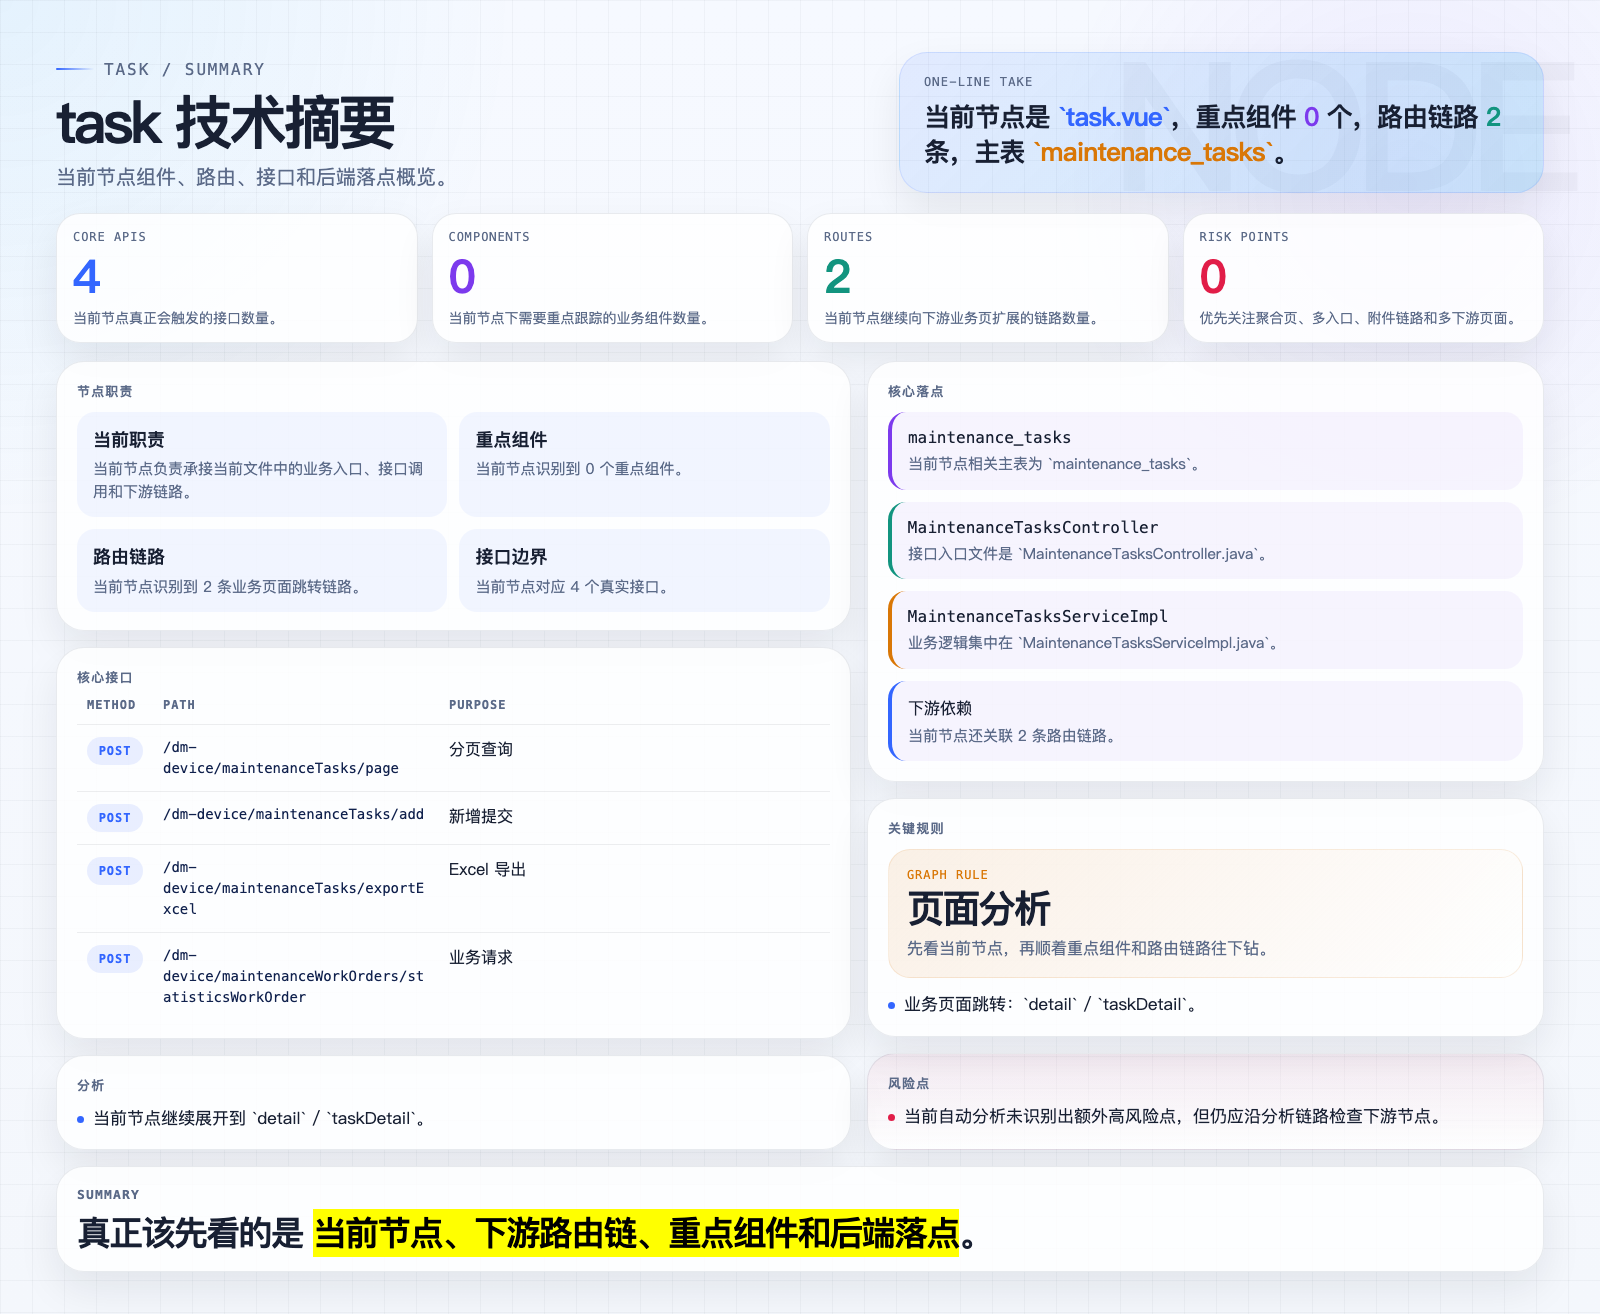The image size is (1600, 1314).
Task: Select the ROUTES card showing 2
Action: point(987,278)
